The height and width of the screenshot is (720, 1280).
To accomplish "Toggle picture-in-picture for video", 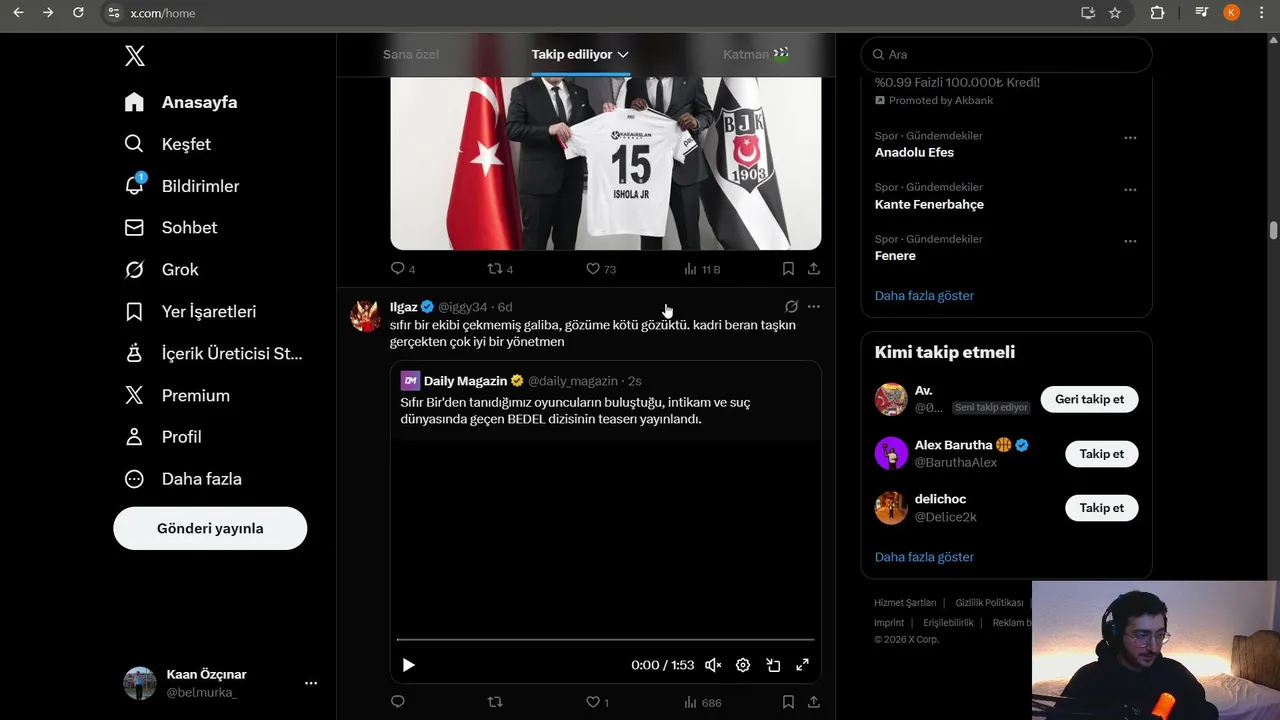I will point(773,665).
